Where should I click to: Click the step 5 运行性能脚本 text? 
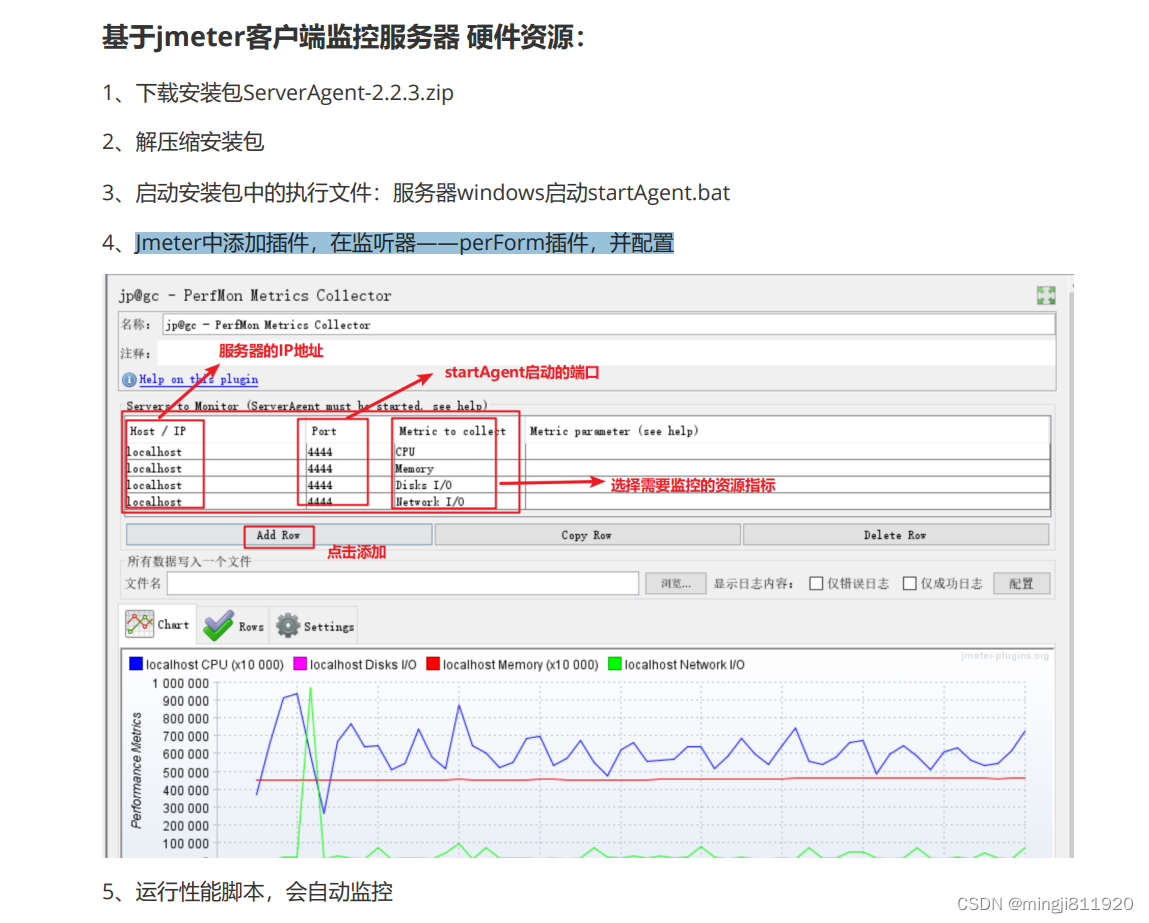coord(264,892)
